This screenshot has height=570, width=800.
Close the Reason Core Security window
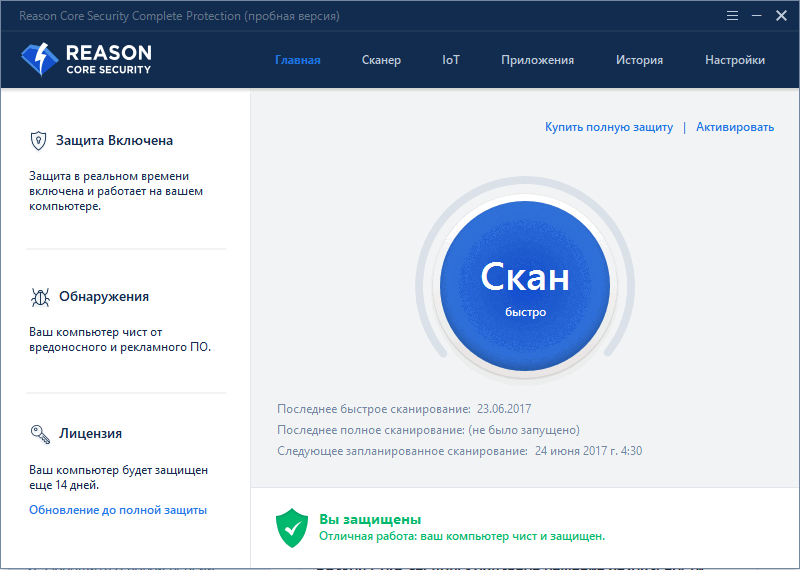(x=781, y=16)
